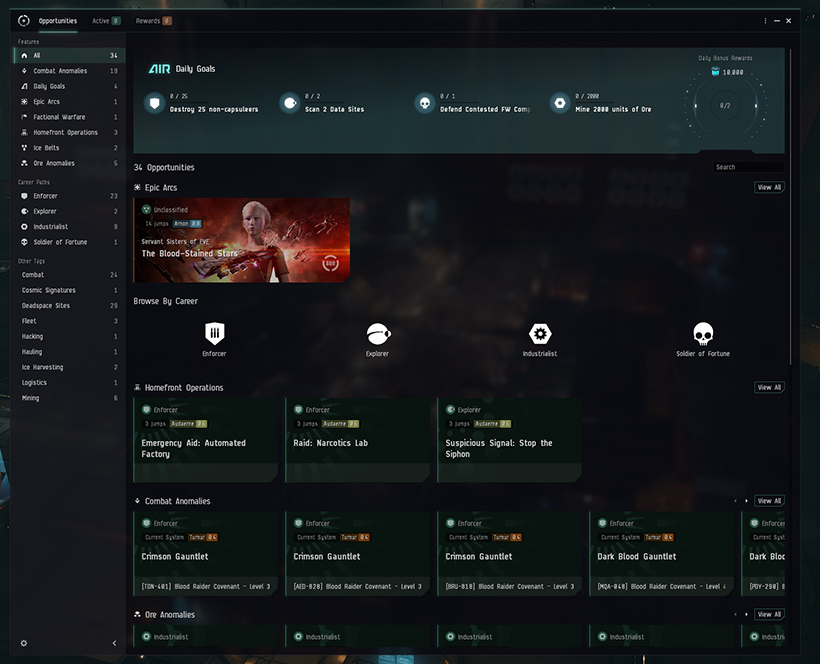820x664 pixels.
Task: Click the Epic Arcs section header icon
Action: coord(138,188)
